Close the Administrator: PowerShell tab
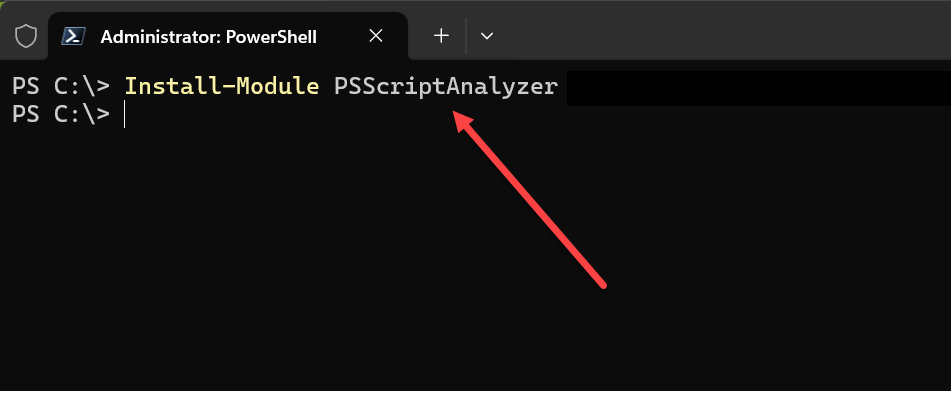This screenshot has width=951, height=404. pyautogui.click(x=376, y=36)
